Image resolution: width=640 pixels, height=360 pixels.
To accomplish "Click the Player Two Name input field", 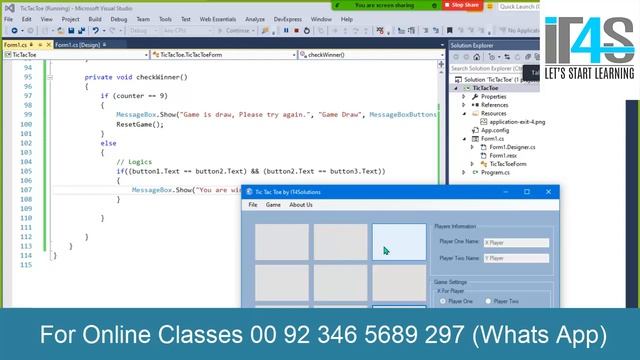I will [x=516, y=258].
